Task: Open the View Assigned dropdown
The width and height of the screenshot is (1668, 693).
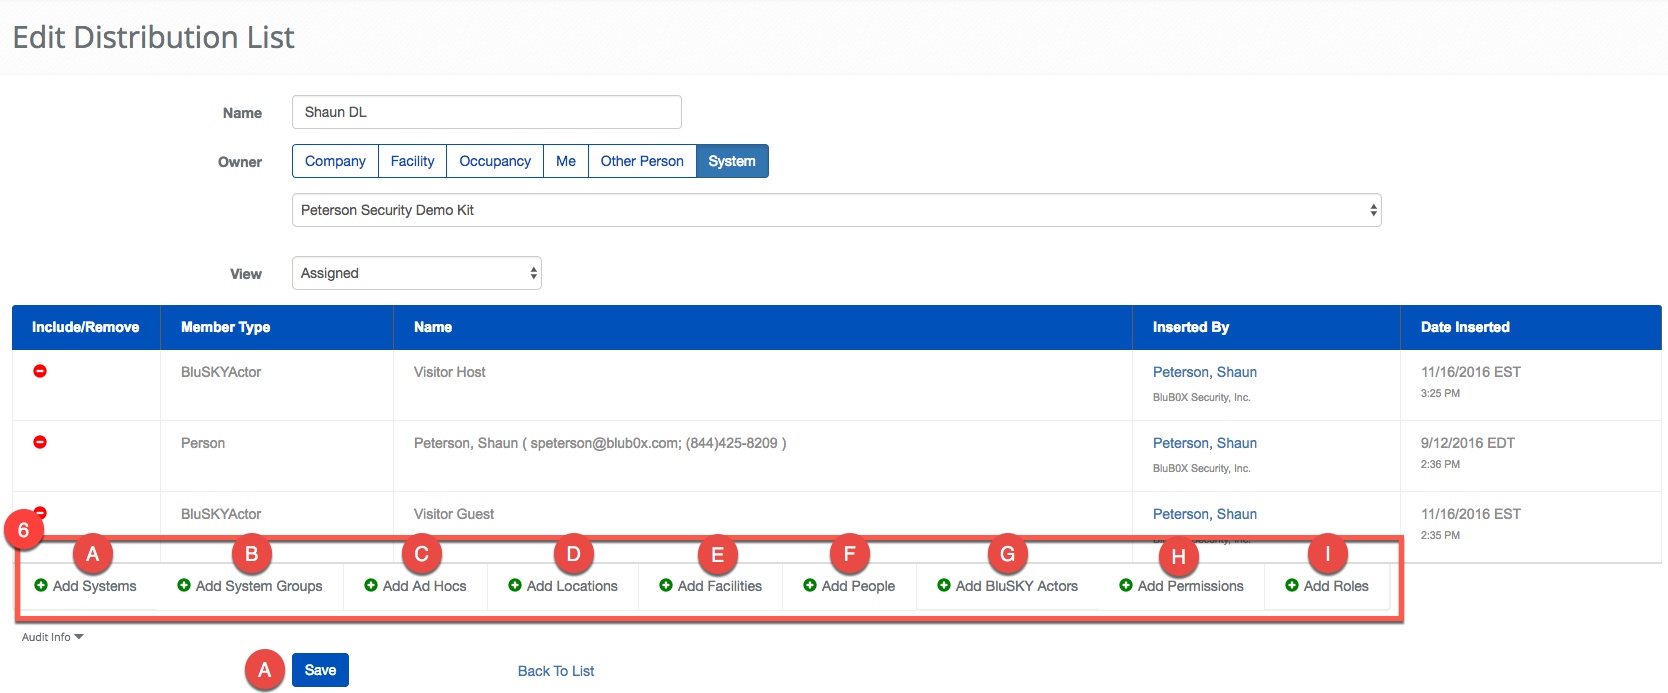Action: pos(416,273)
